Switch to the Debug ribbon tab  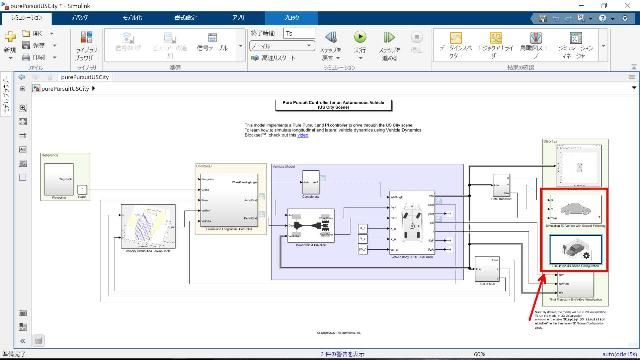coord(79,18)
